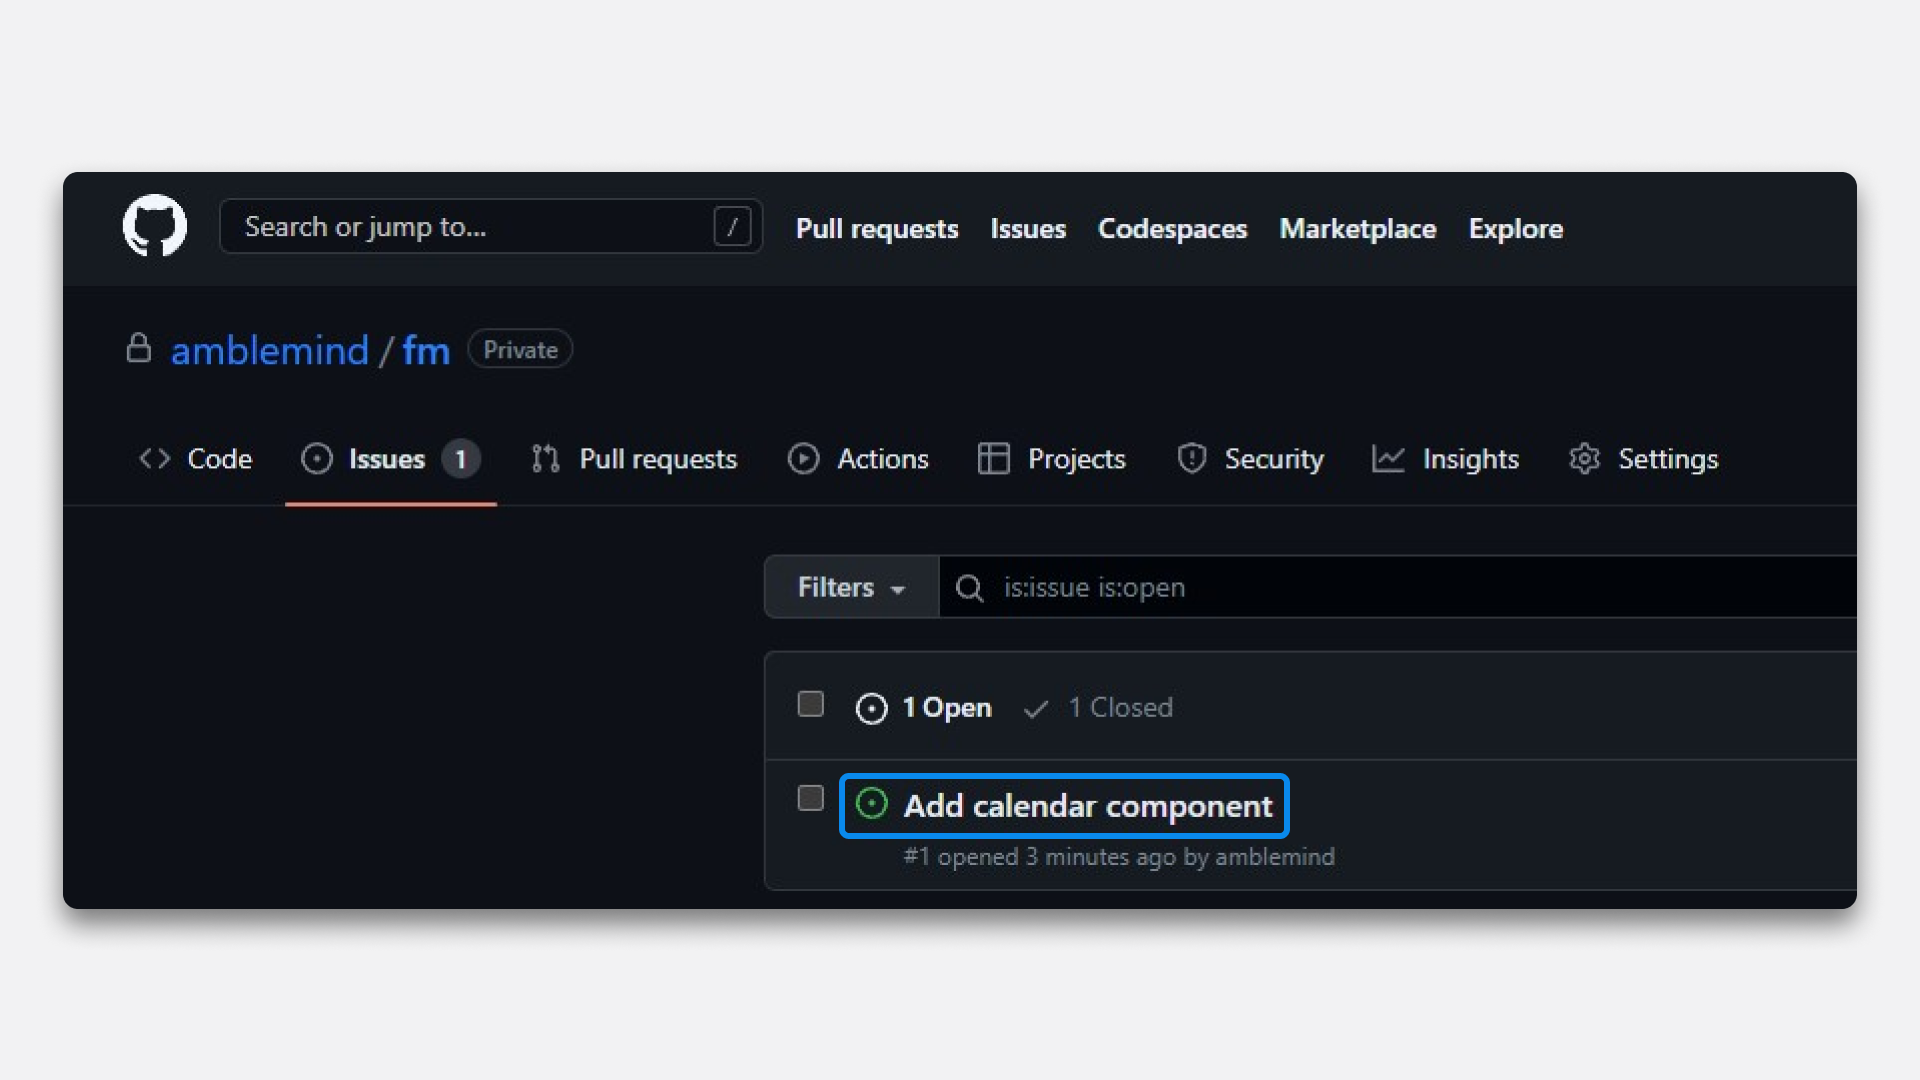Check the Add calendar component issue checkbox
The height and width of the screenshot is (1080, 1920).
tap(810, 799)
